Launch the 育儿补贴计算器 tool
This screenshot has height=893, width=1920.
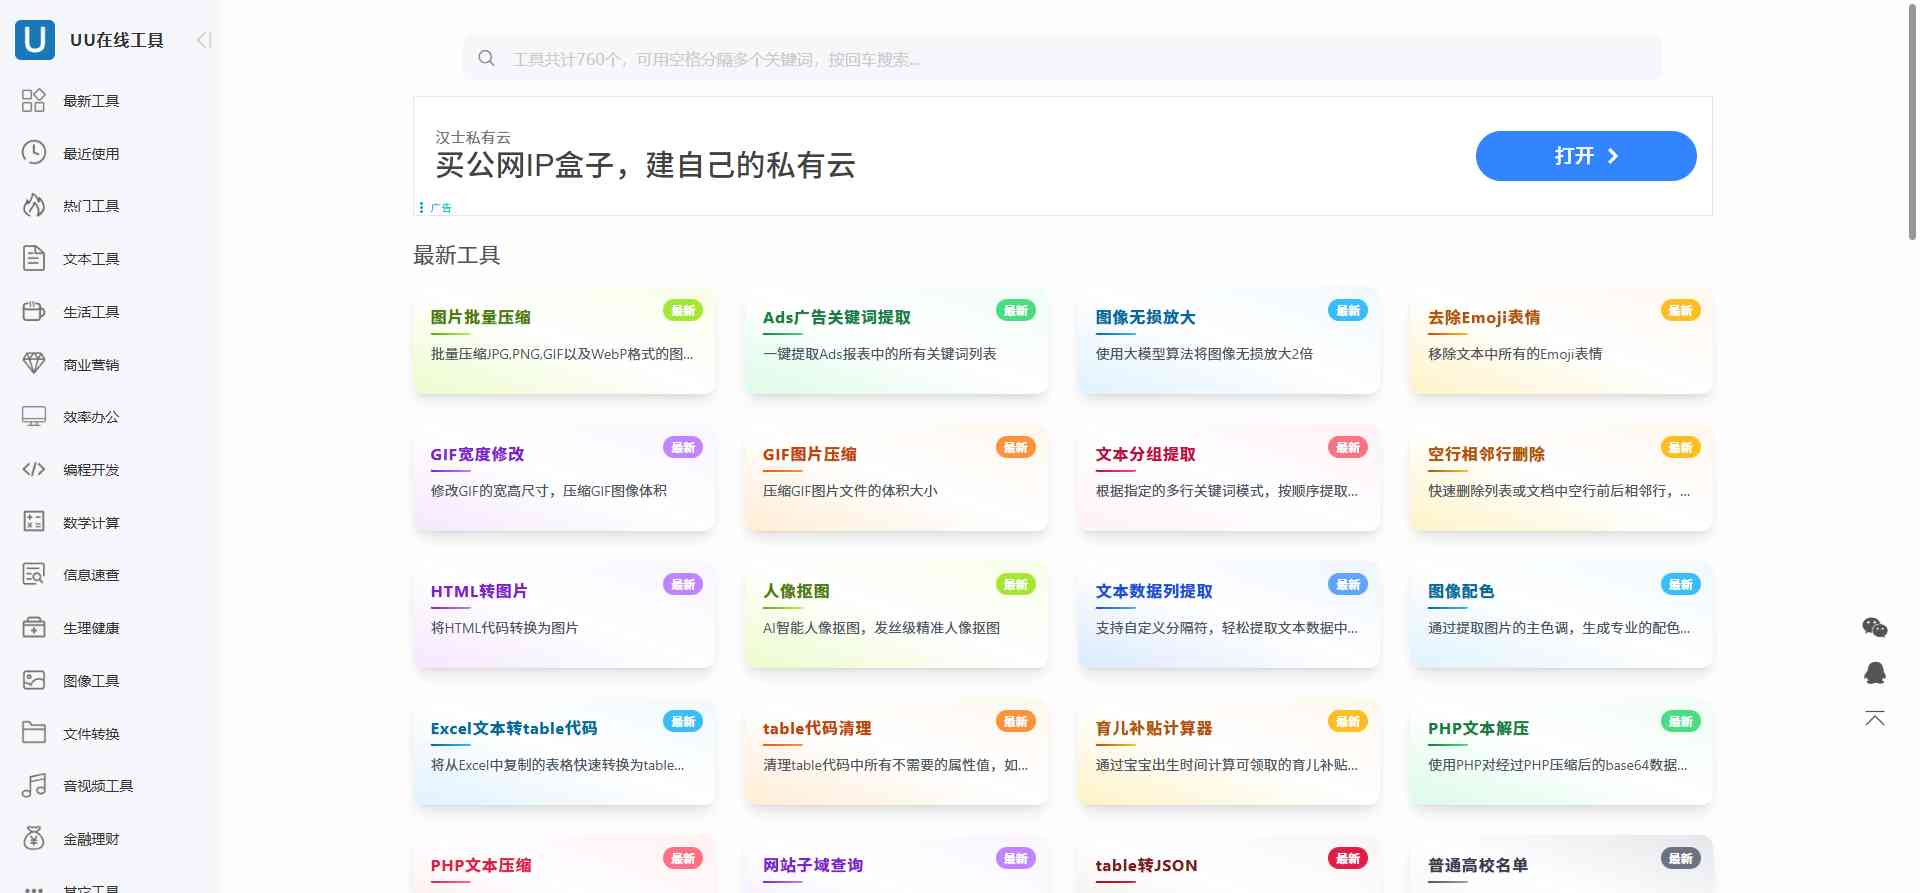[x=1228, y=751]
